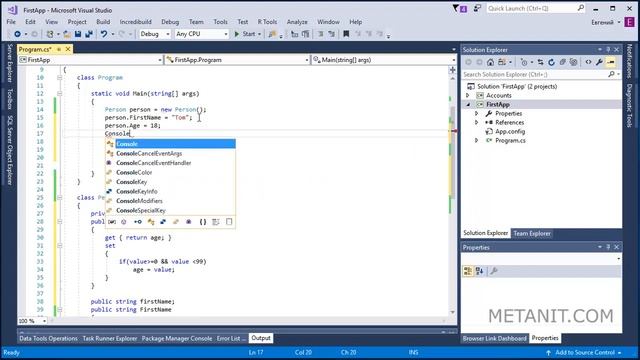Expand the Properties node in Solution Explorer
Viewport: 640px width, 360px height.
tap(476, 113)
